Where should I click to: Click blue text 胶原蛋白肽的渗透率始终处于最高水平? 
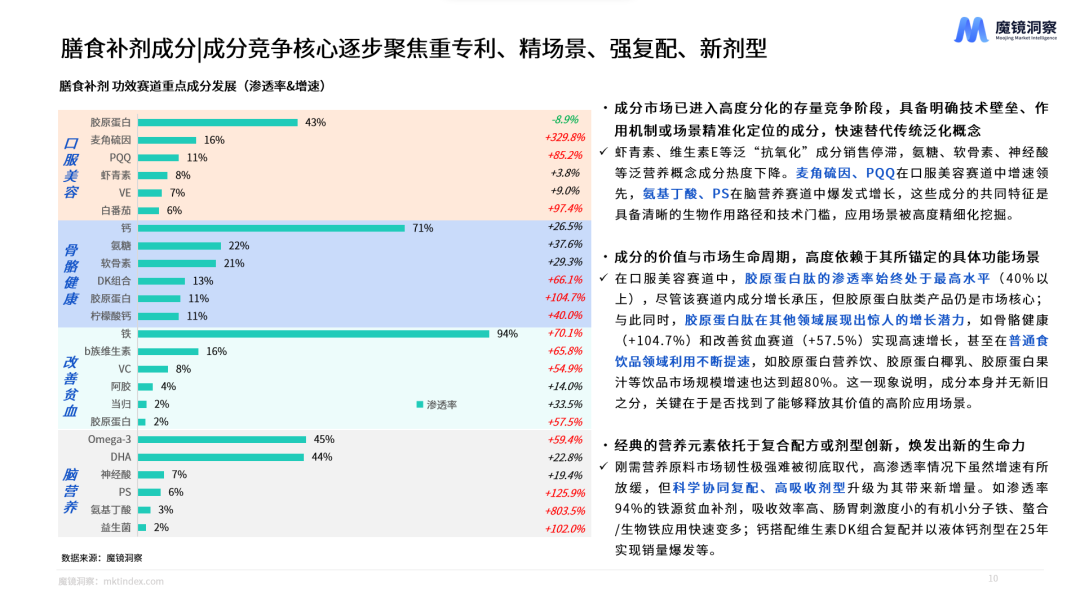(x=867, y=278)
